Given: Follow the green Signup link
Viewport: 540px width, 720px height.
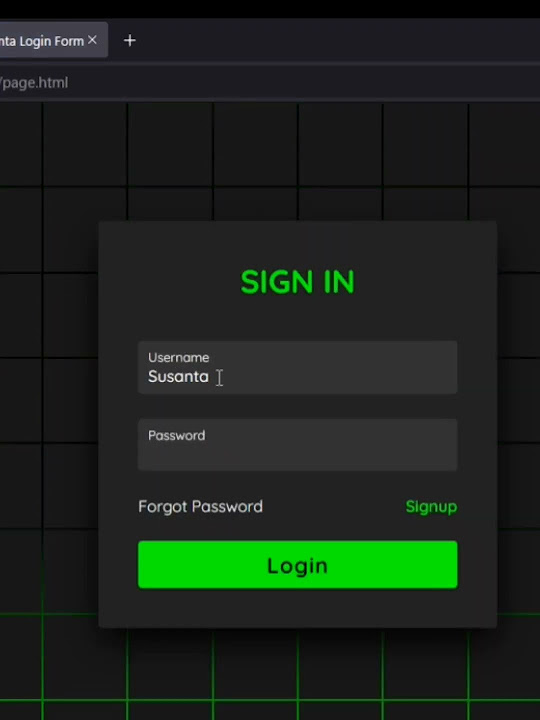Looking at the screenshot, I should [x=431, y=507].
